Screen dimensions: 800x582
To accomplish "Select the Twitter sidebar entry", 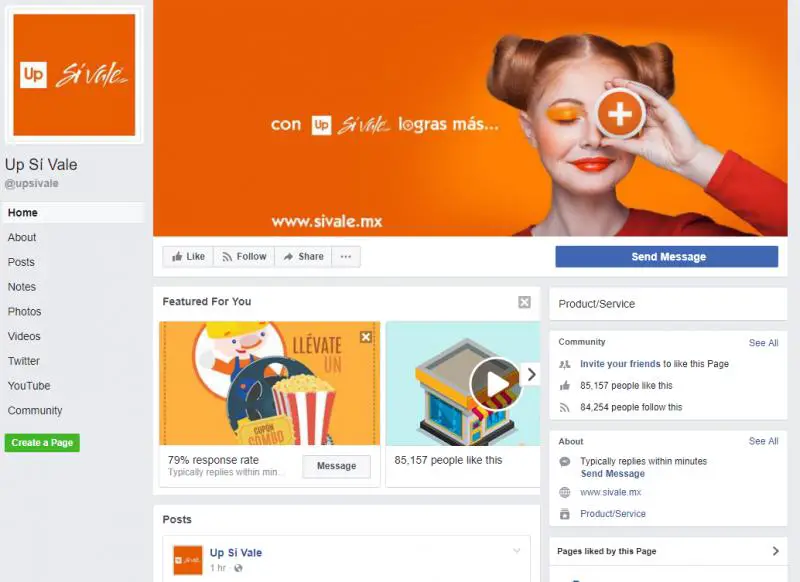I will coord(23,361).
